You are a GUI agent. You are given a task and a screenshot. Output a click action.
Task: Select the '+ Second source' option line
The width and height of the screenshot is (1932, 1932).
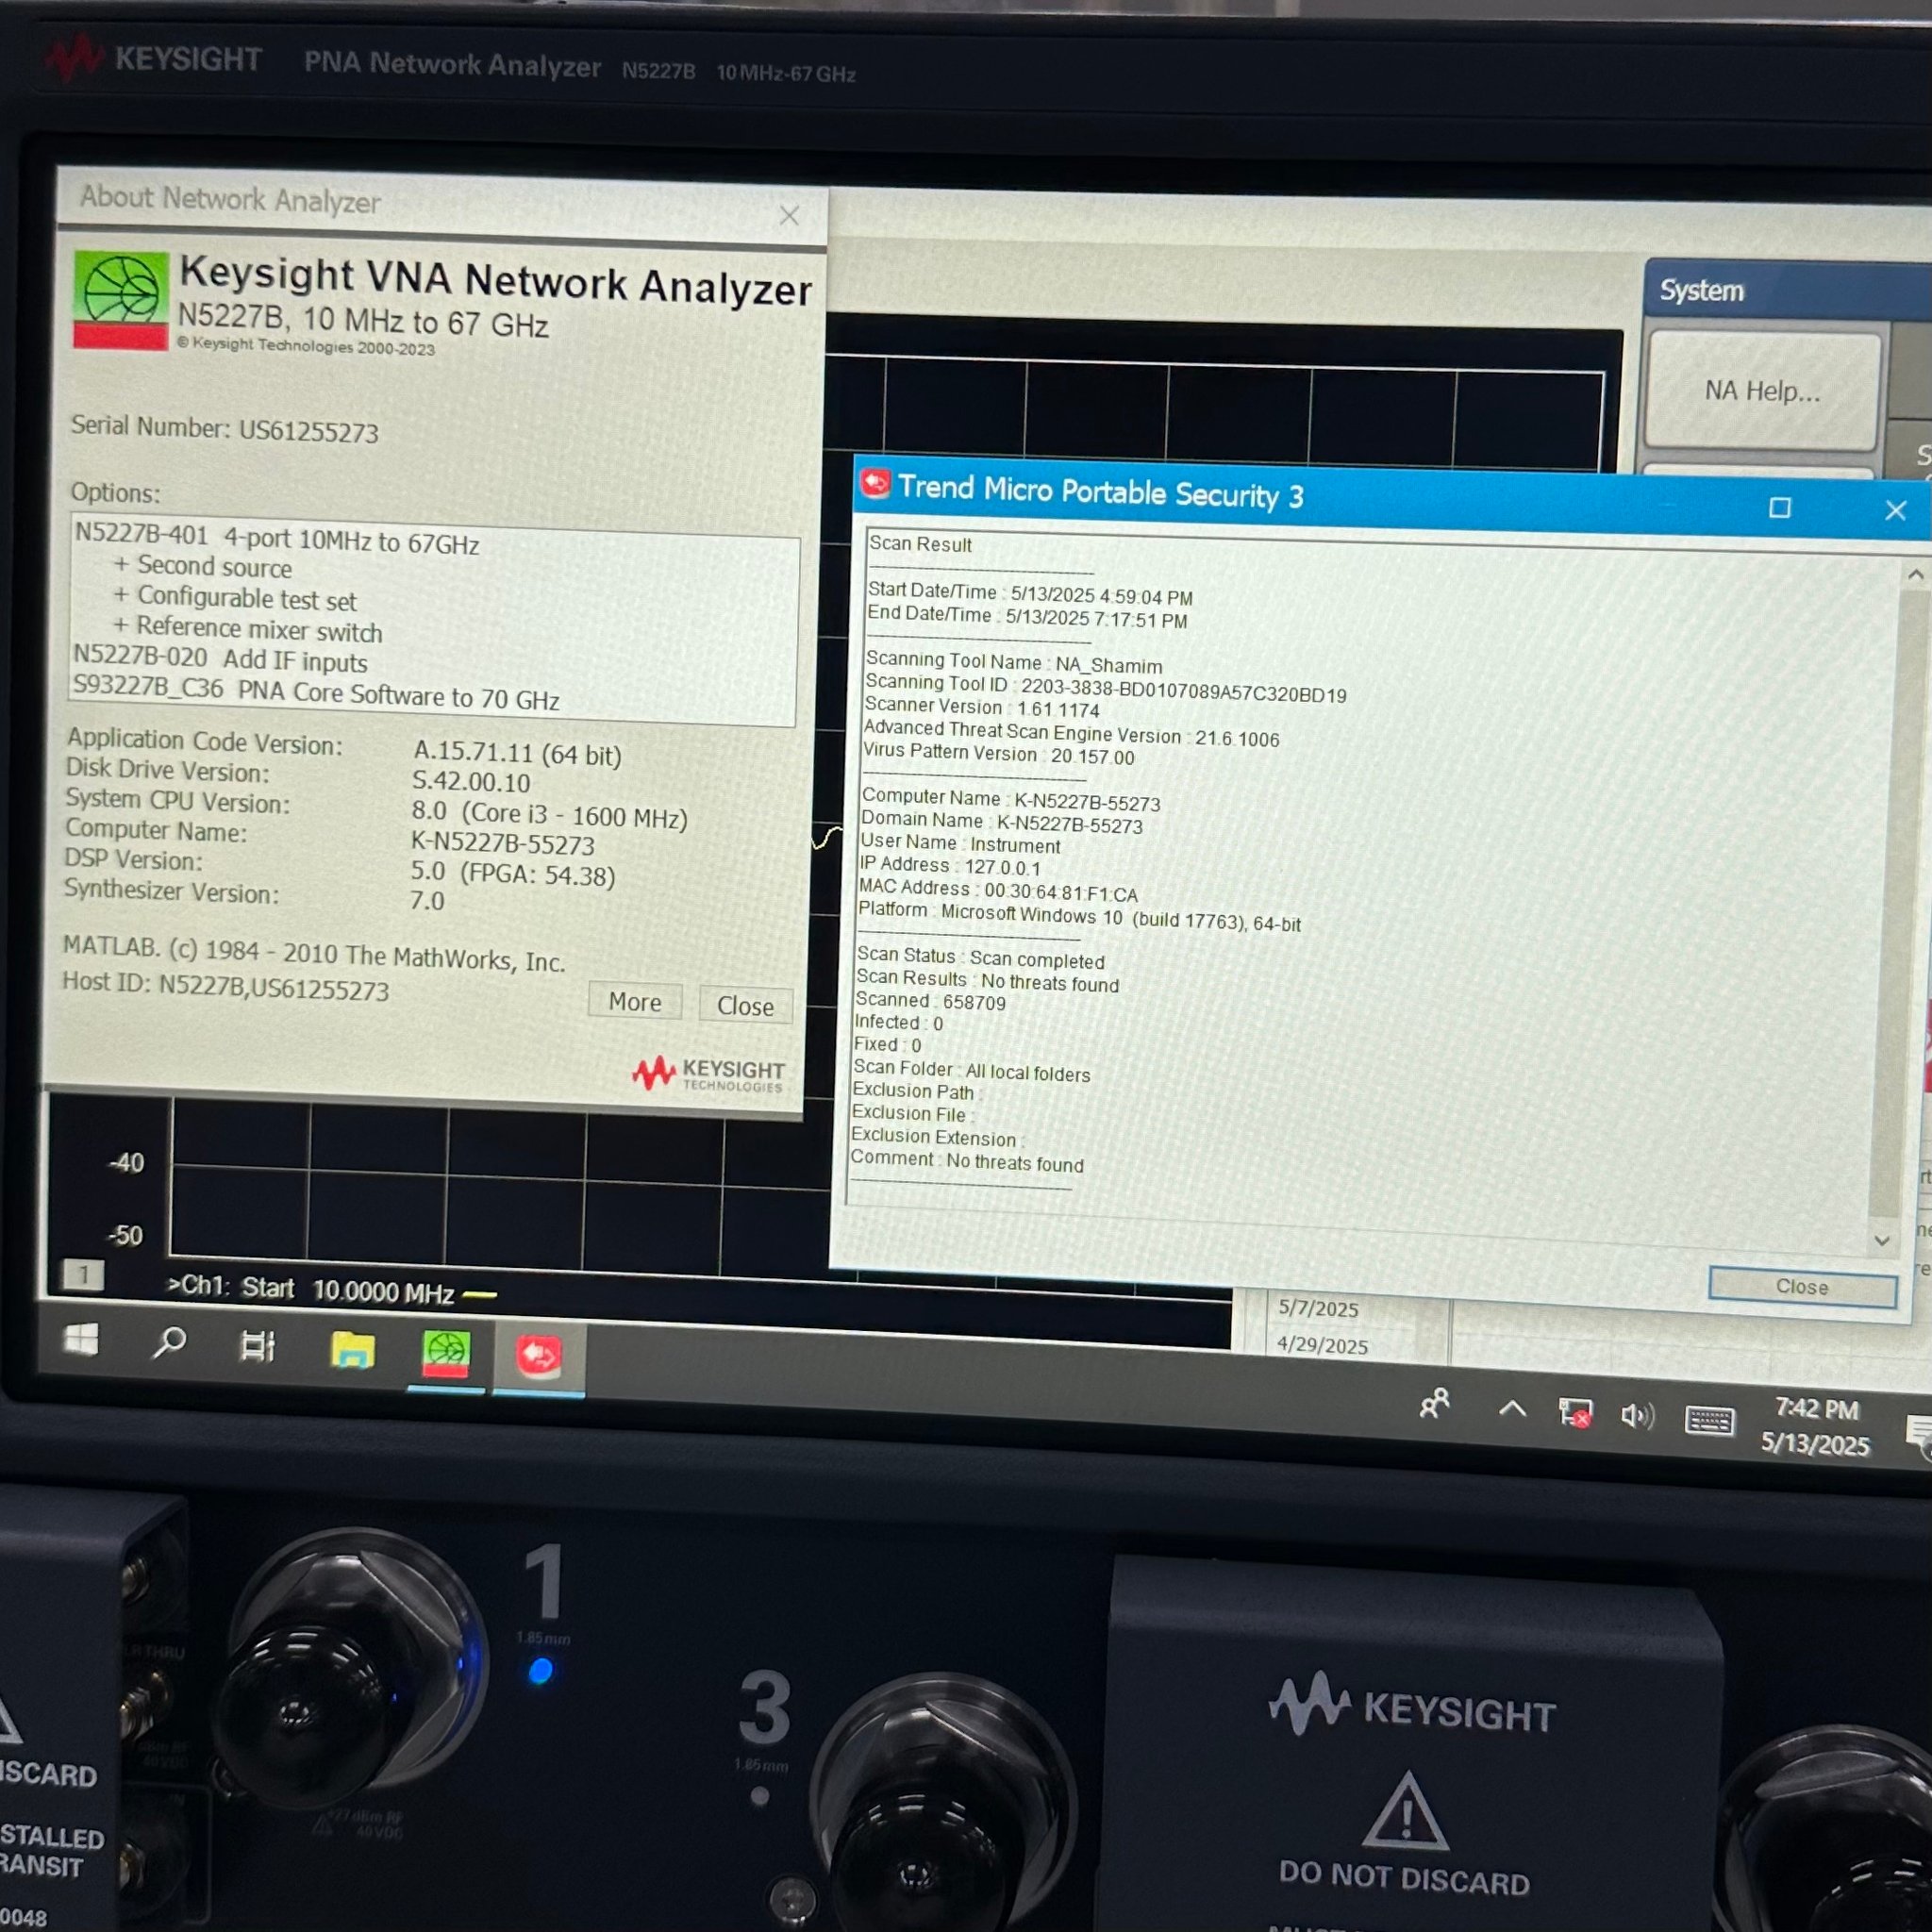[x=203, y=566]
